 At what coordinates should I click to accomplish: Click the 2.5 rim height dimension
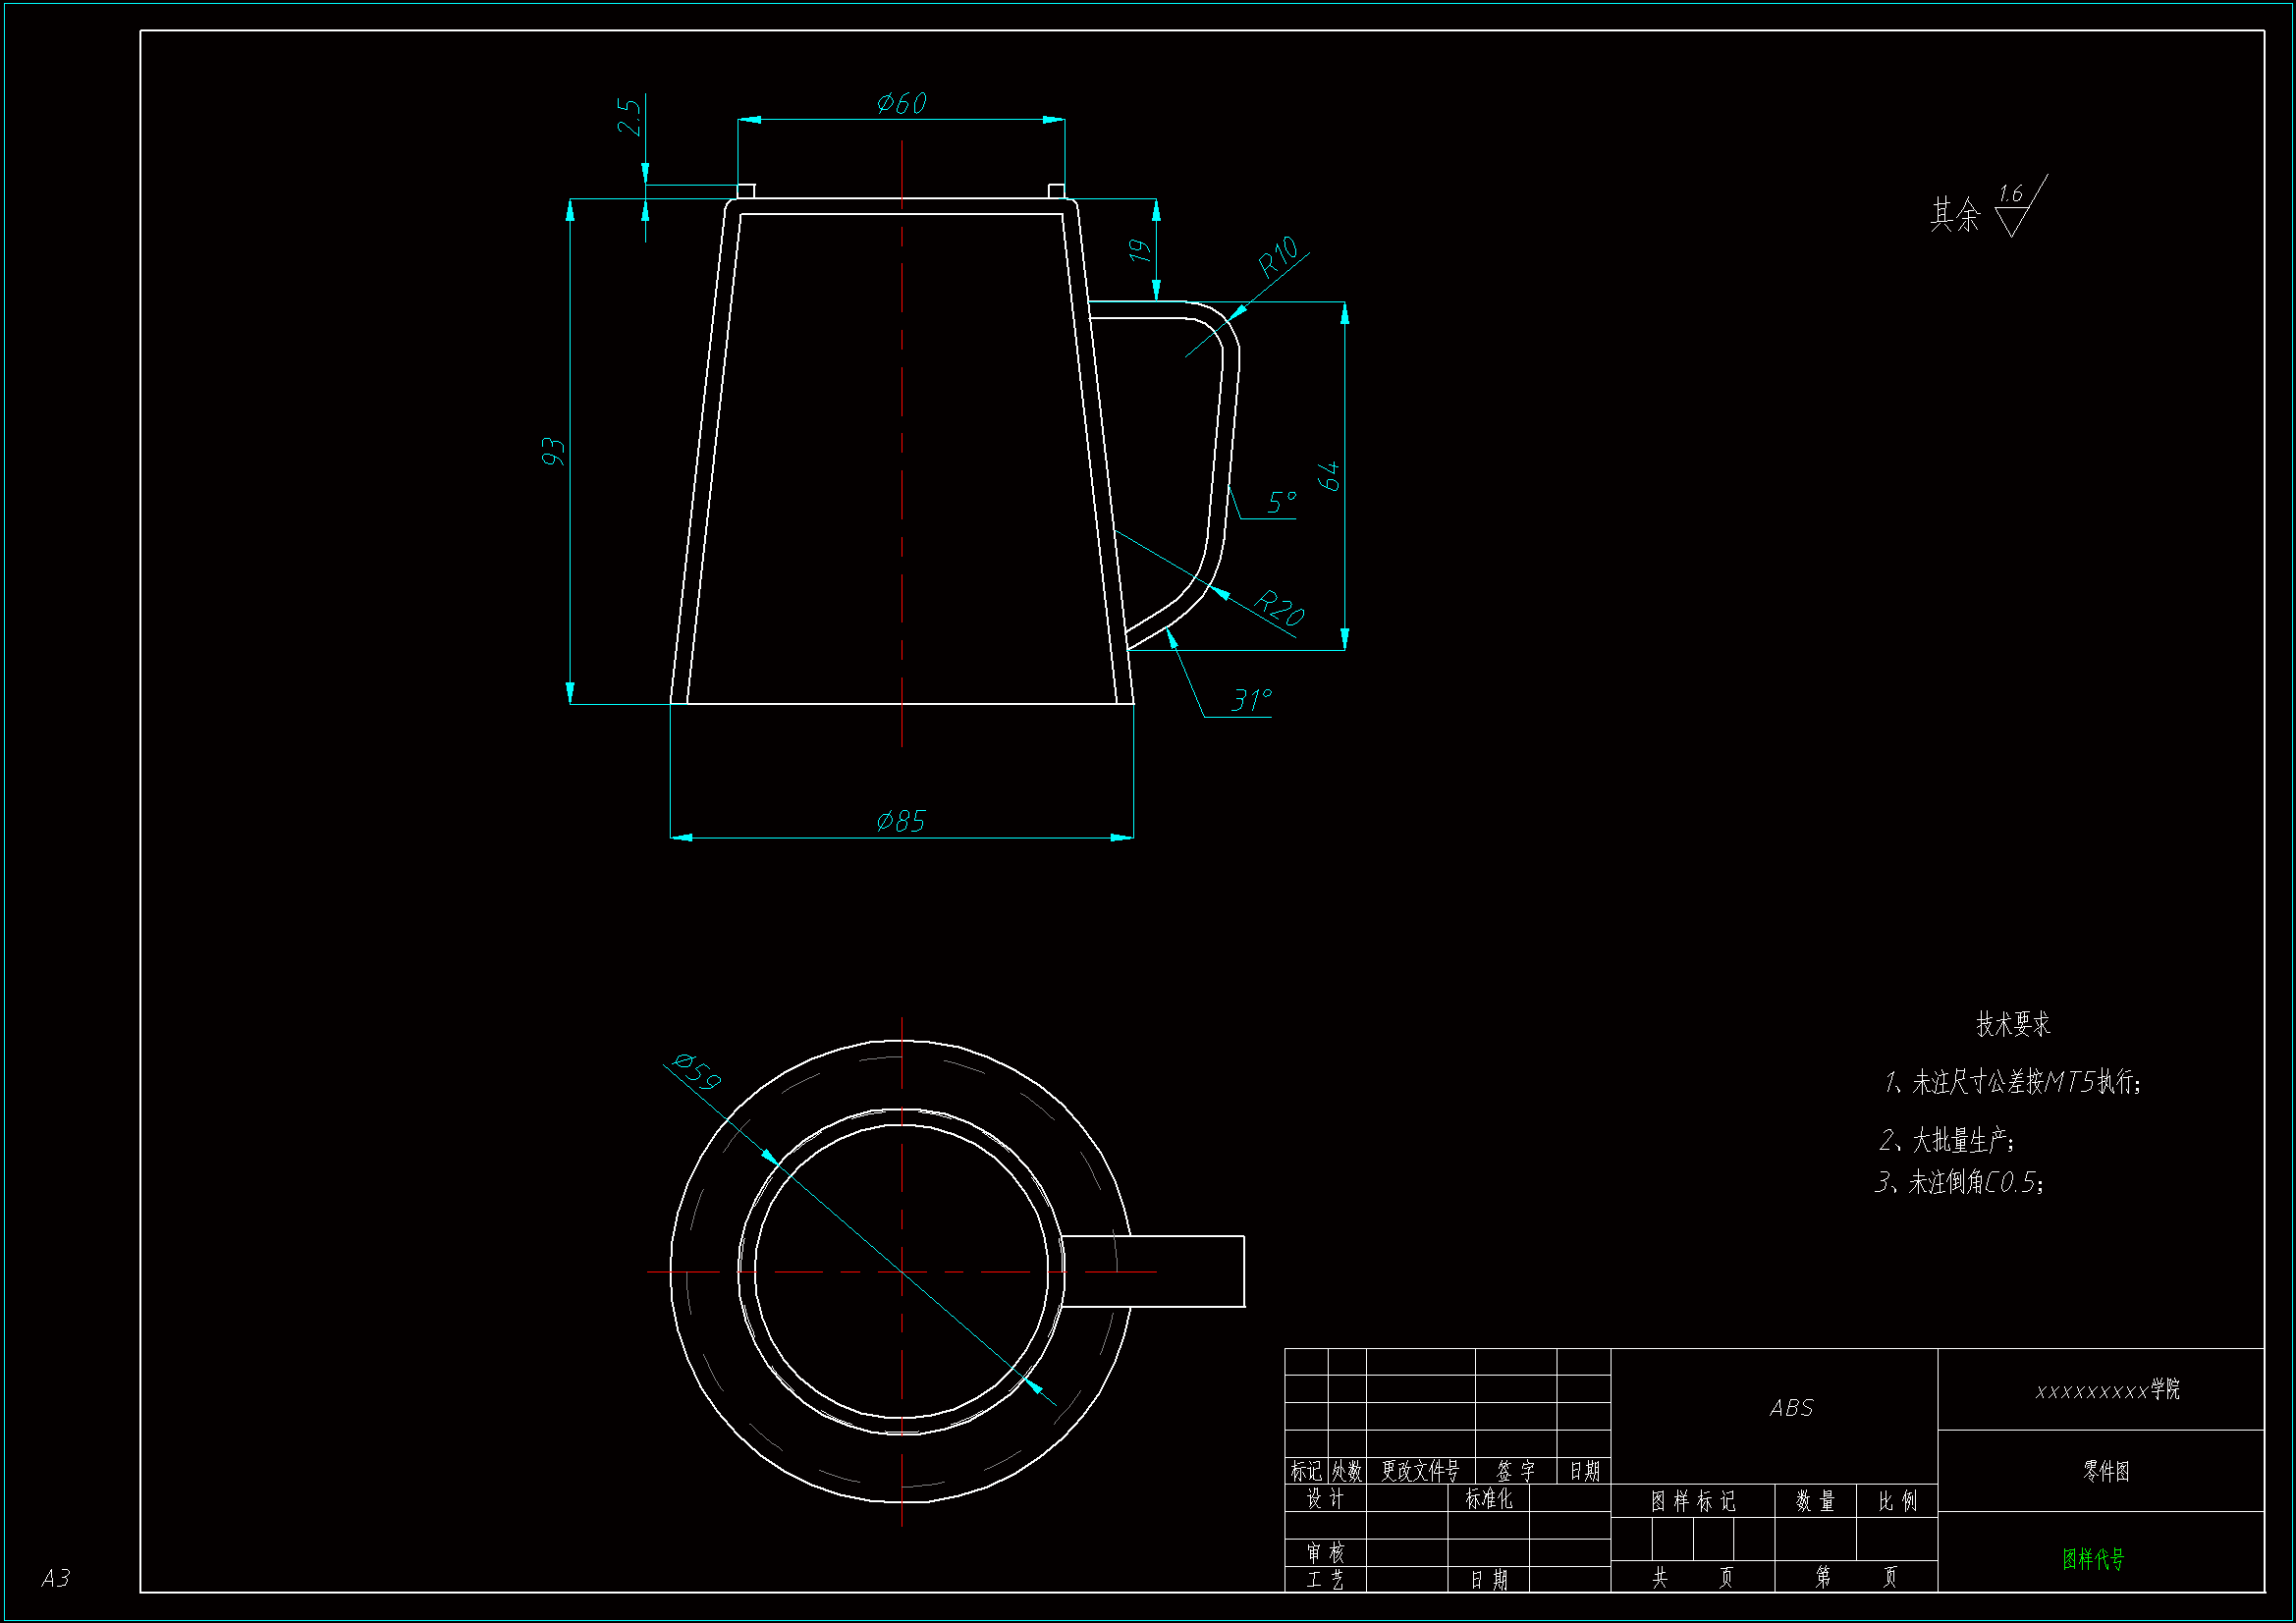pos(628,117)
